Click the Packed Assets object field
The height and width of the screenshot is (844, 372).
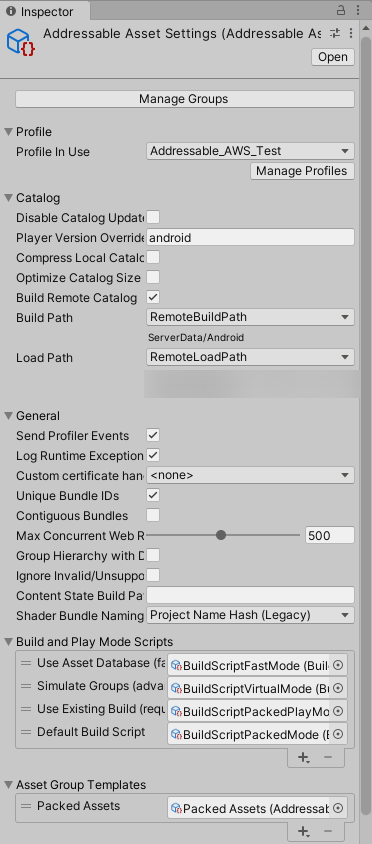[x=257, y=808]
